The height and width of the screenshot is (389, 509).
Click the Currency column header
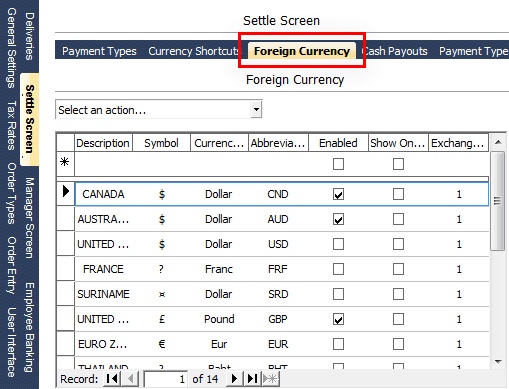coord(219,143)
